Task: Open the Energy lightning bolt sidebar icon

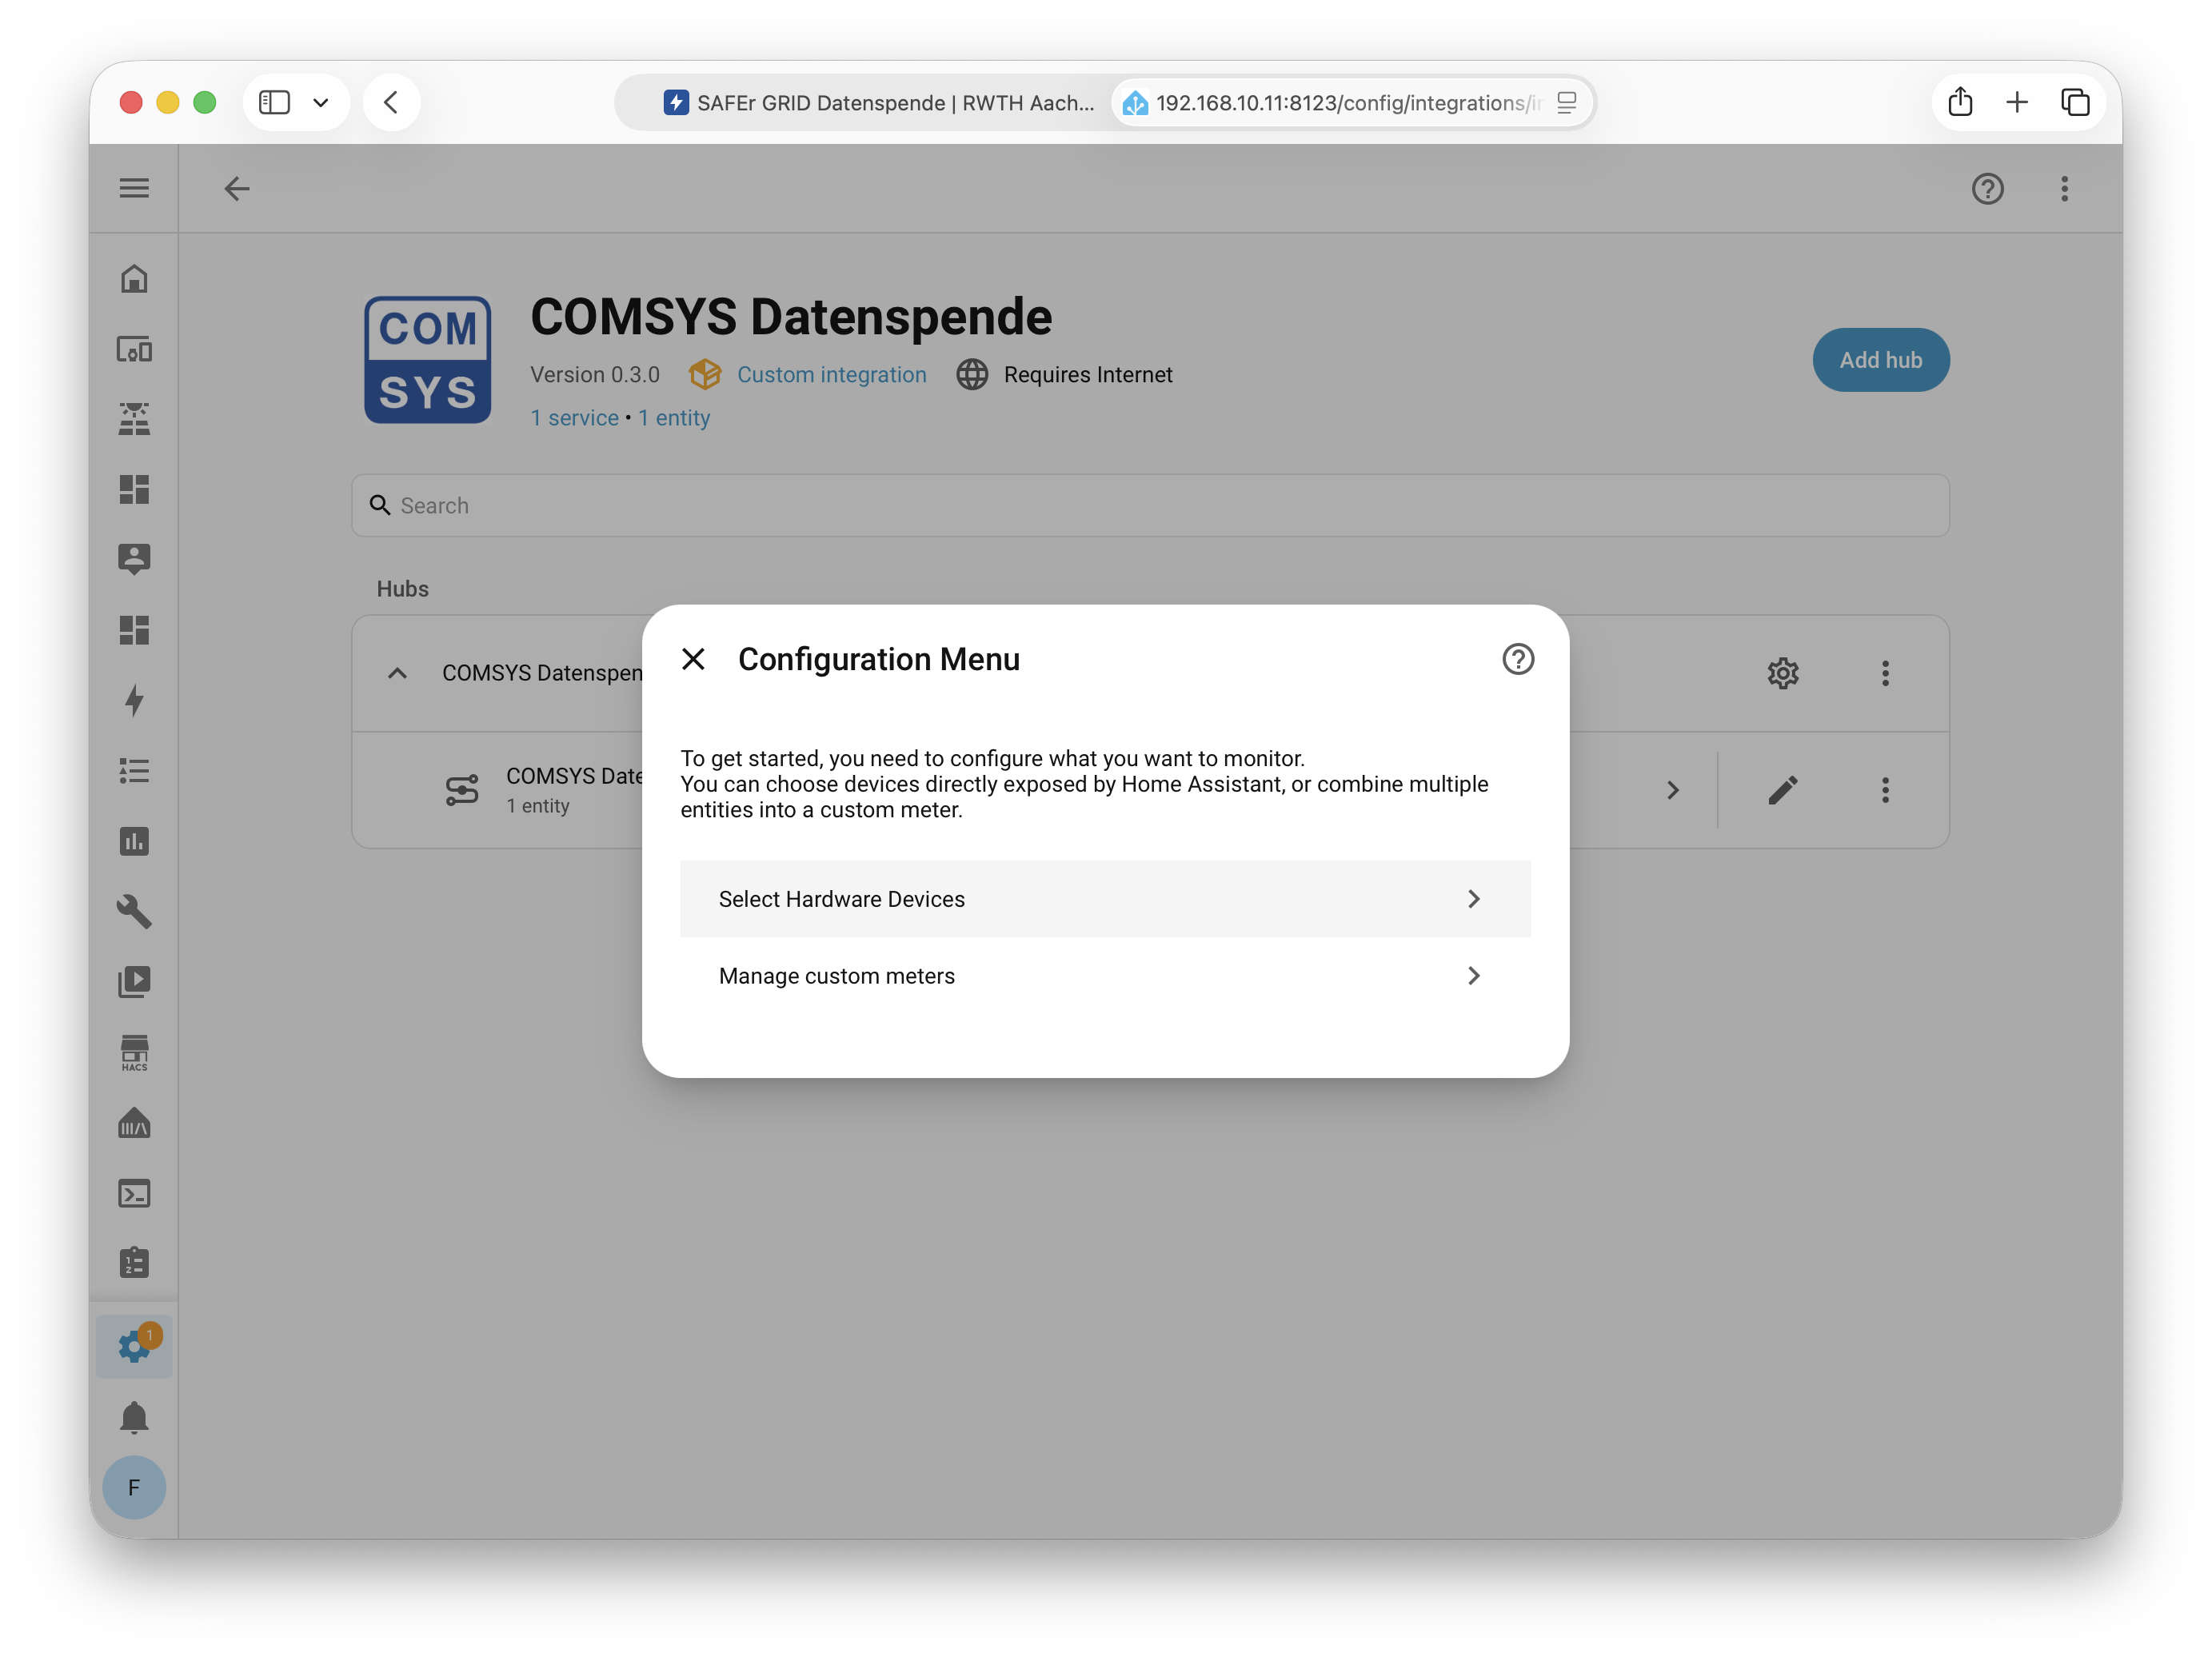Action: 134,700
